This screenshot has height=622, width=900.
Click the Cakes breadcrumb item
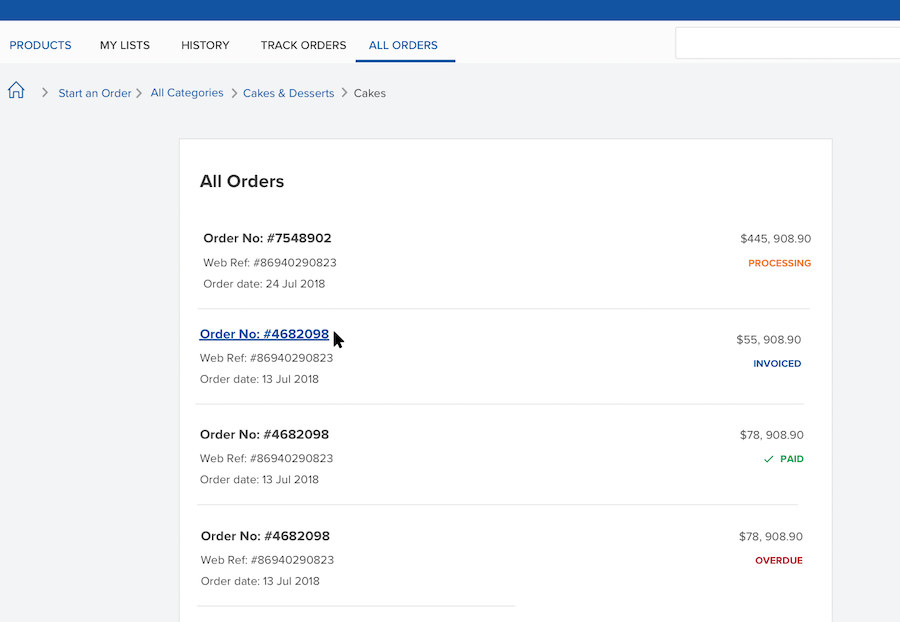click(370, 93)
